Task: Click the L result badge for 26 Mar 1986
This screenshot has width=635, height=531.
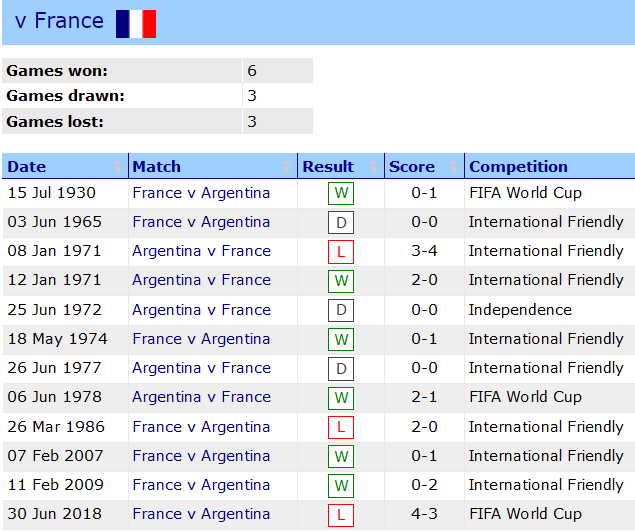Action: coord(341,427)
